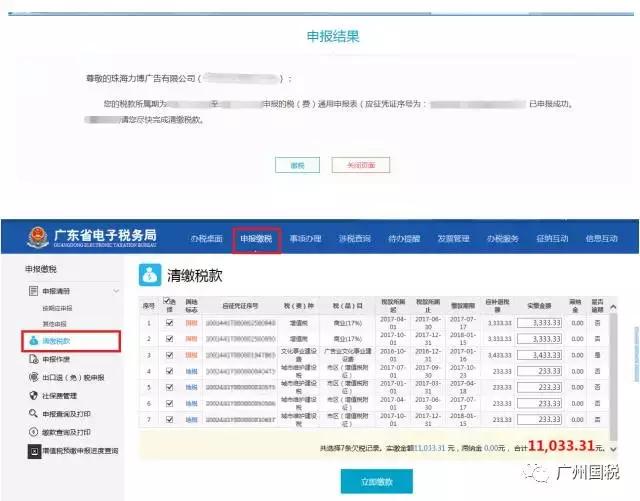This screenshot has width=640, height=501.
Task: Click the table scrollbar down arrow
Action: [613, 449]
